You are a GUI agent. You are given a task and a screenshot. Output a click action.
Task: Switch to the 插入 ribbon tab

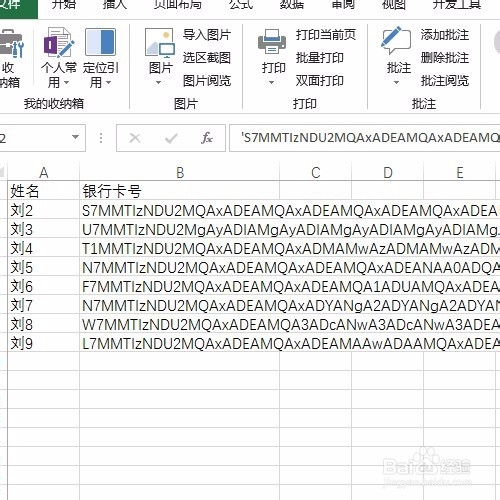(x=115, y=5)
